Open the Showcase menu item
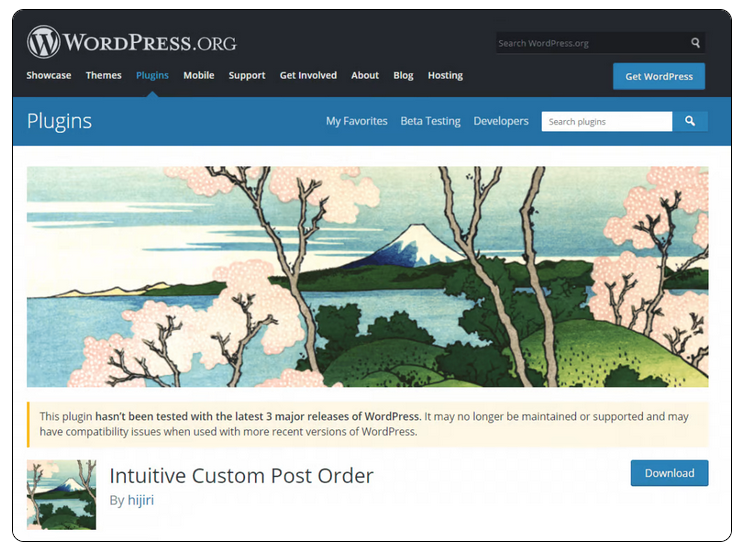The width and height of the screenshot is (737, 545). click(49, 75)
